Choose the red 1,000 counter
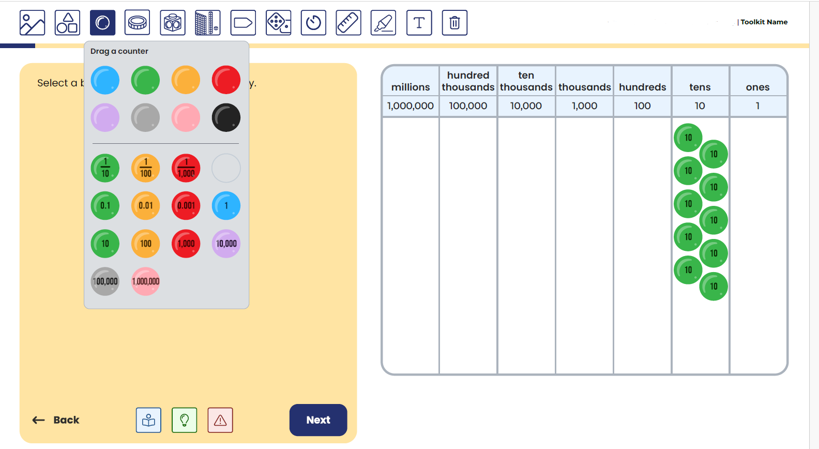Screen dimensions: 819x449 pos(186,243)
